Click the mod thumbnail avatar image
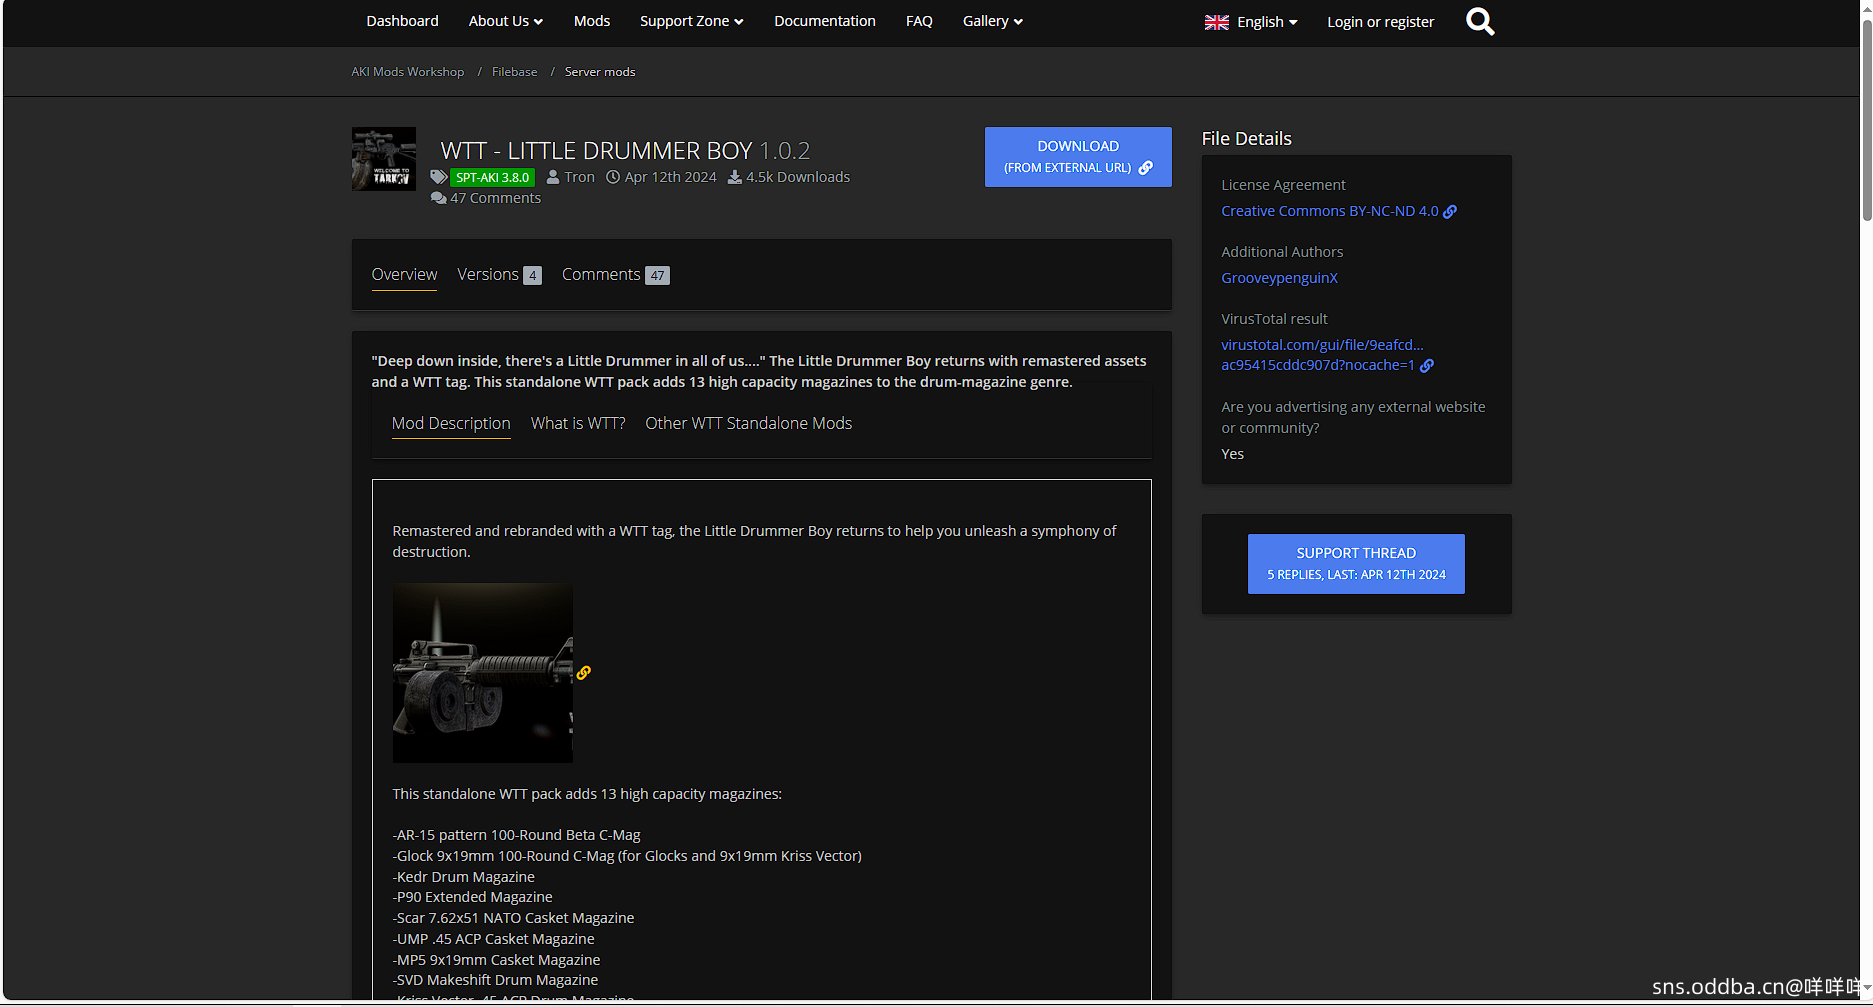 [x=383, y=159]
